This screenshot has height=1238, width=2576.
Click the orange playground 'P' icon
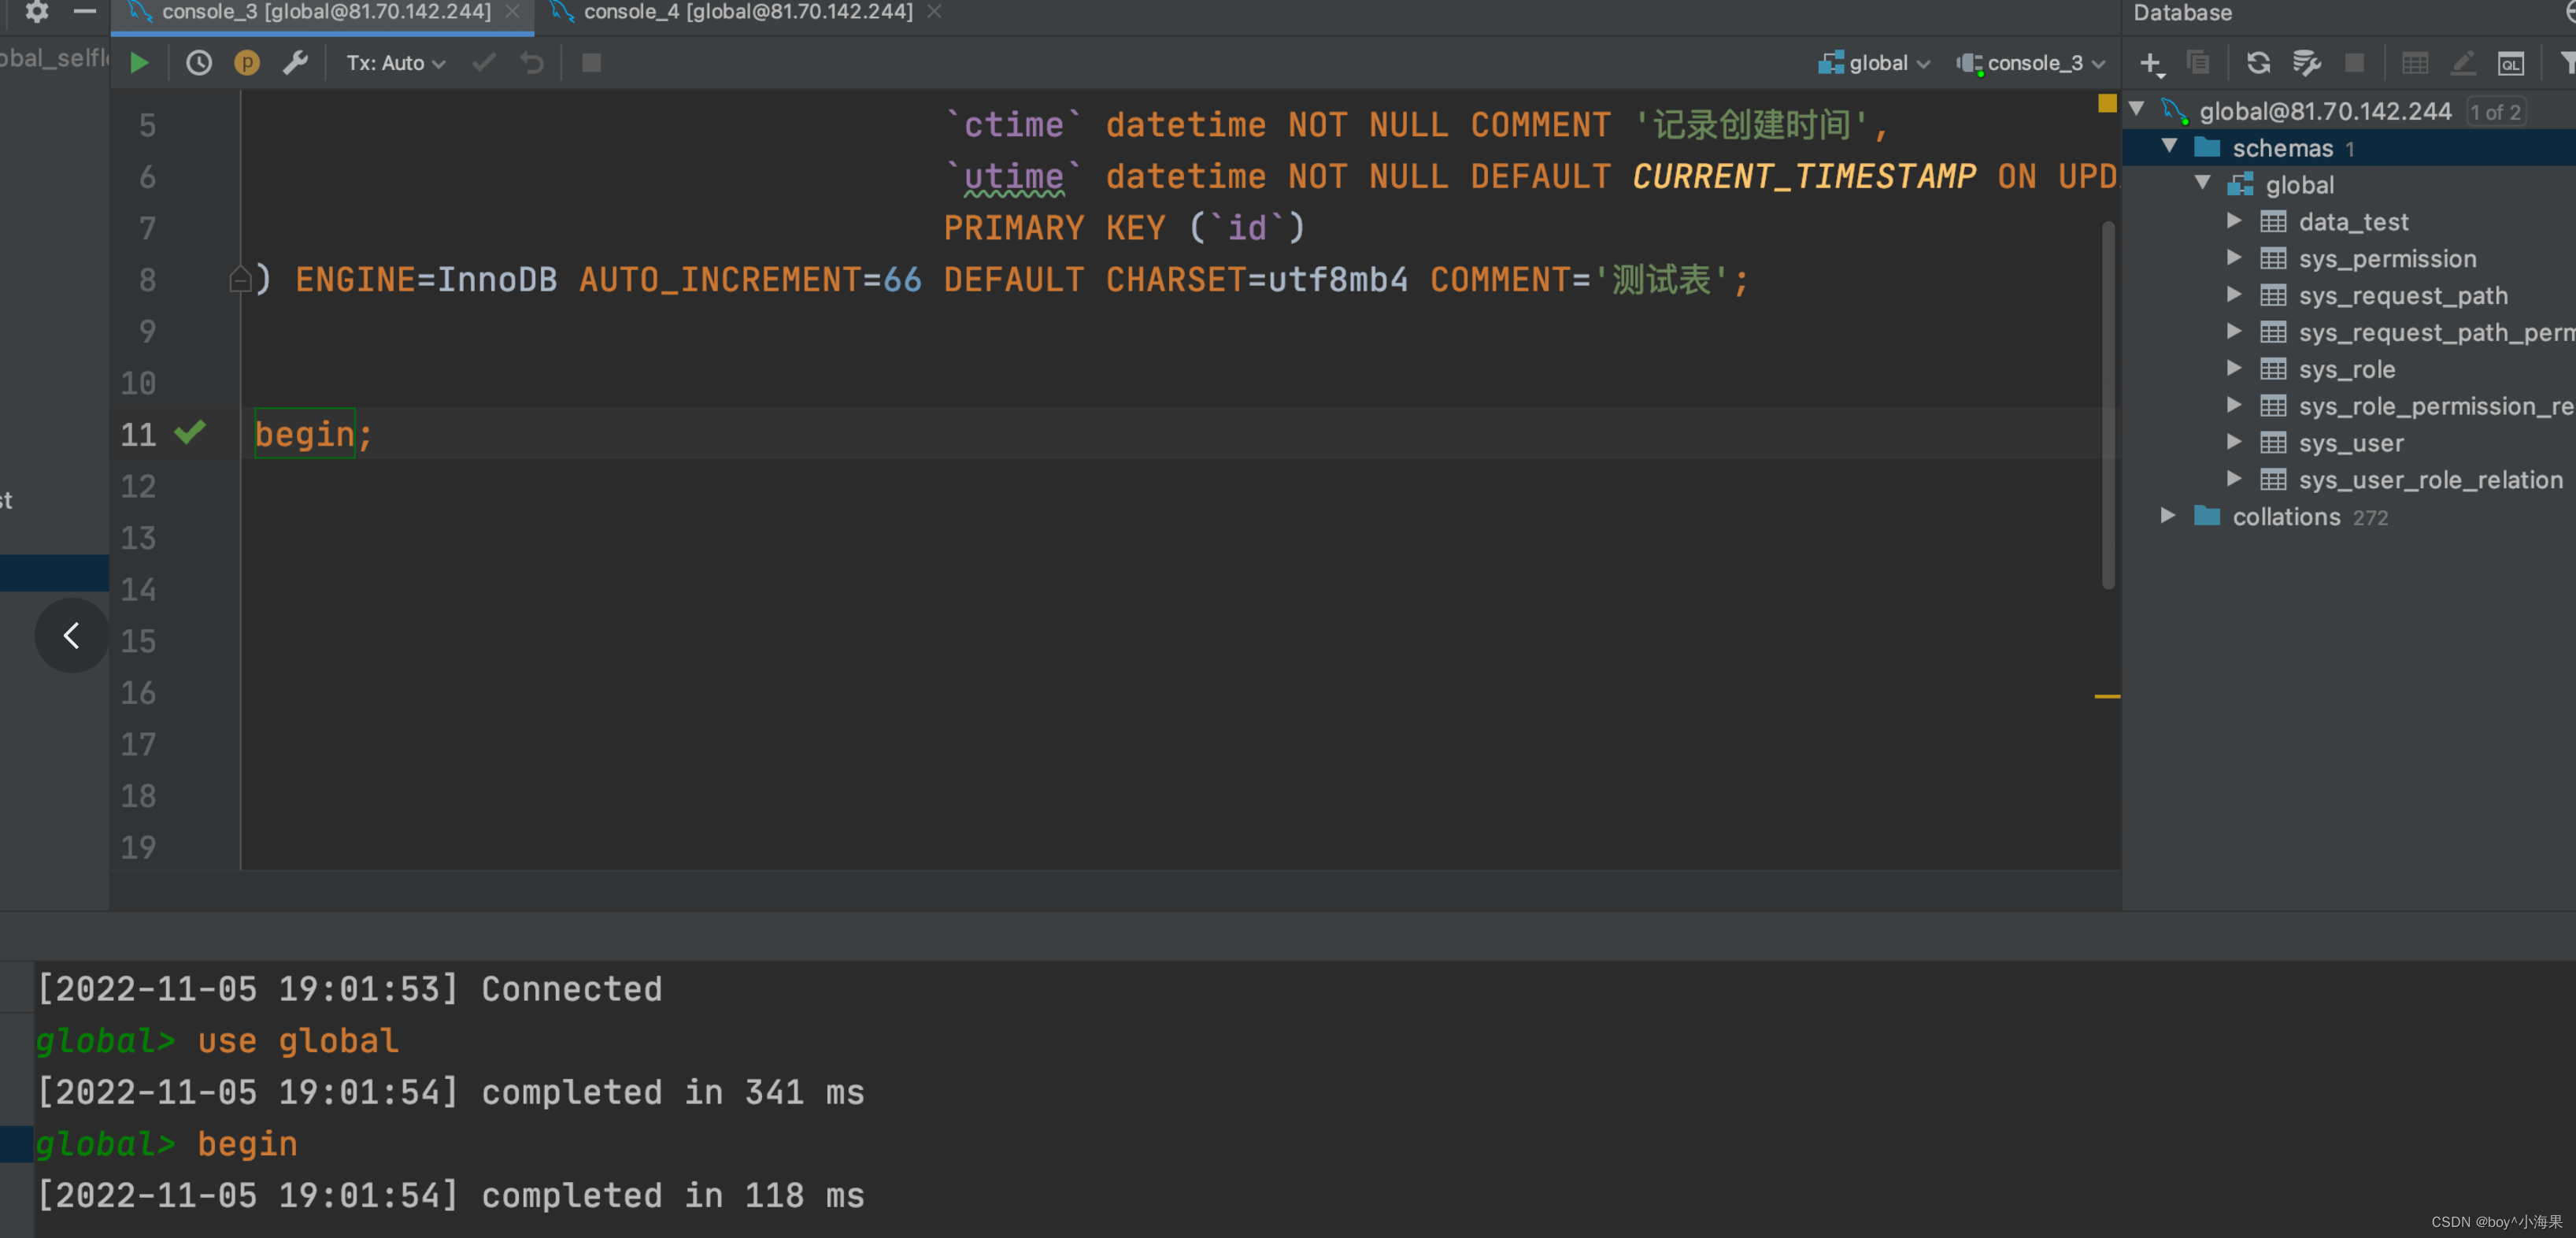(x=246, y=63)
